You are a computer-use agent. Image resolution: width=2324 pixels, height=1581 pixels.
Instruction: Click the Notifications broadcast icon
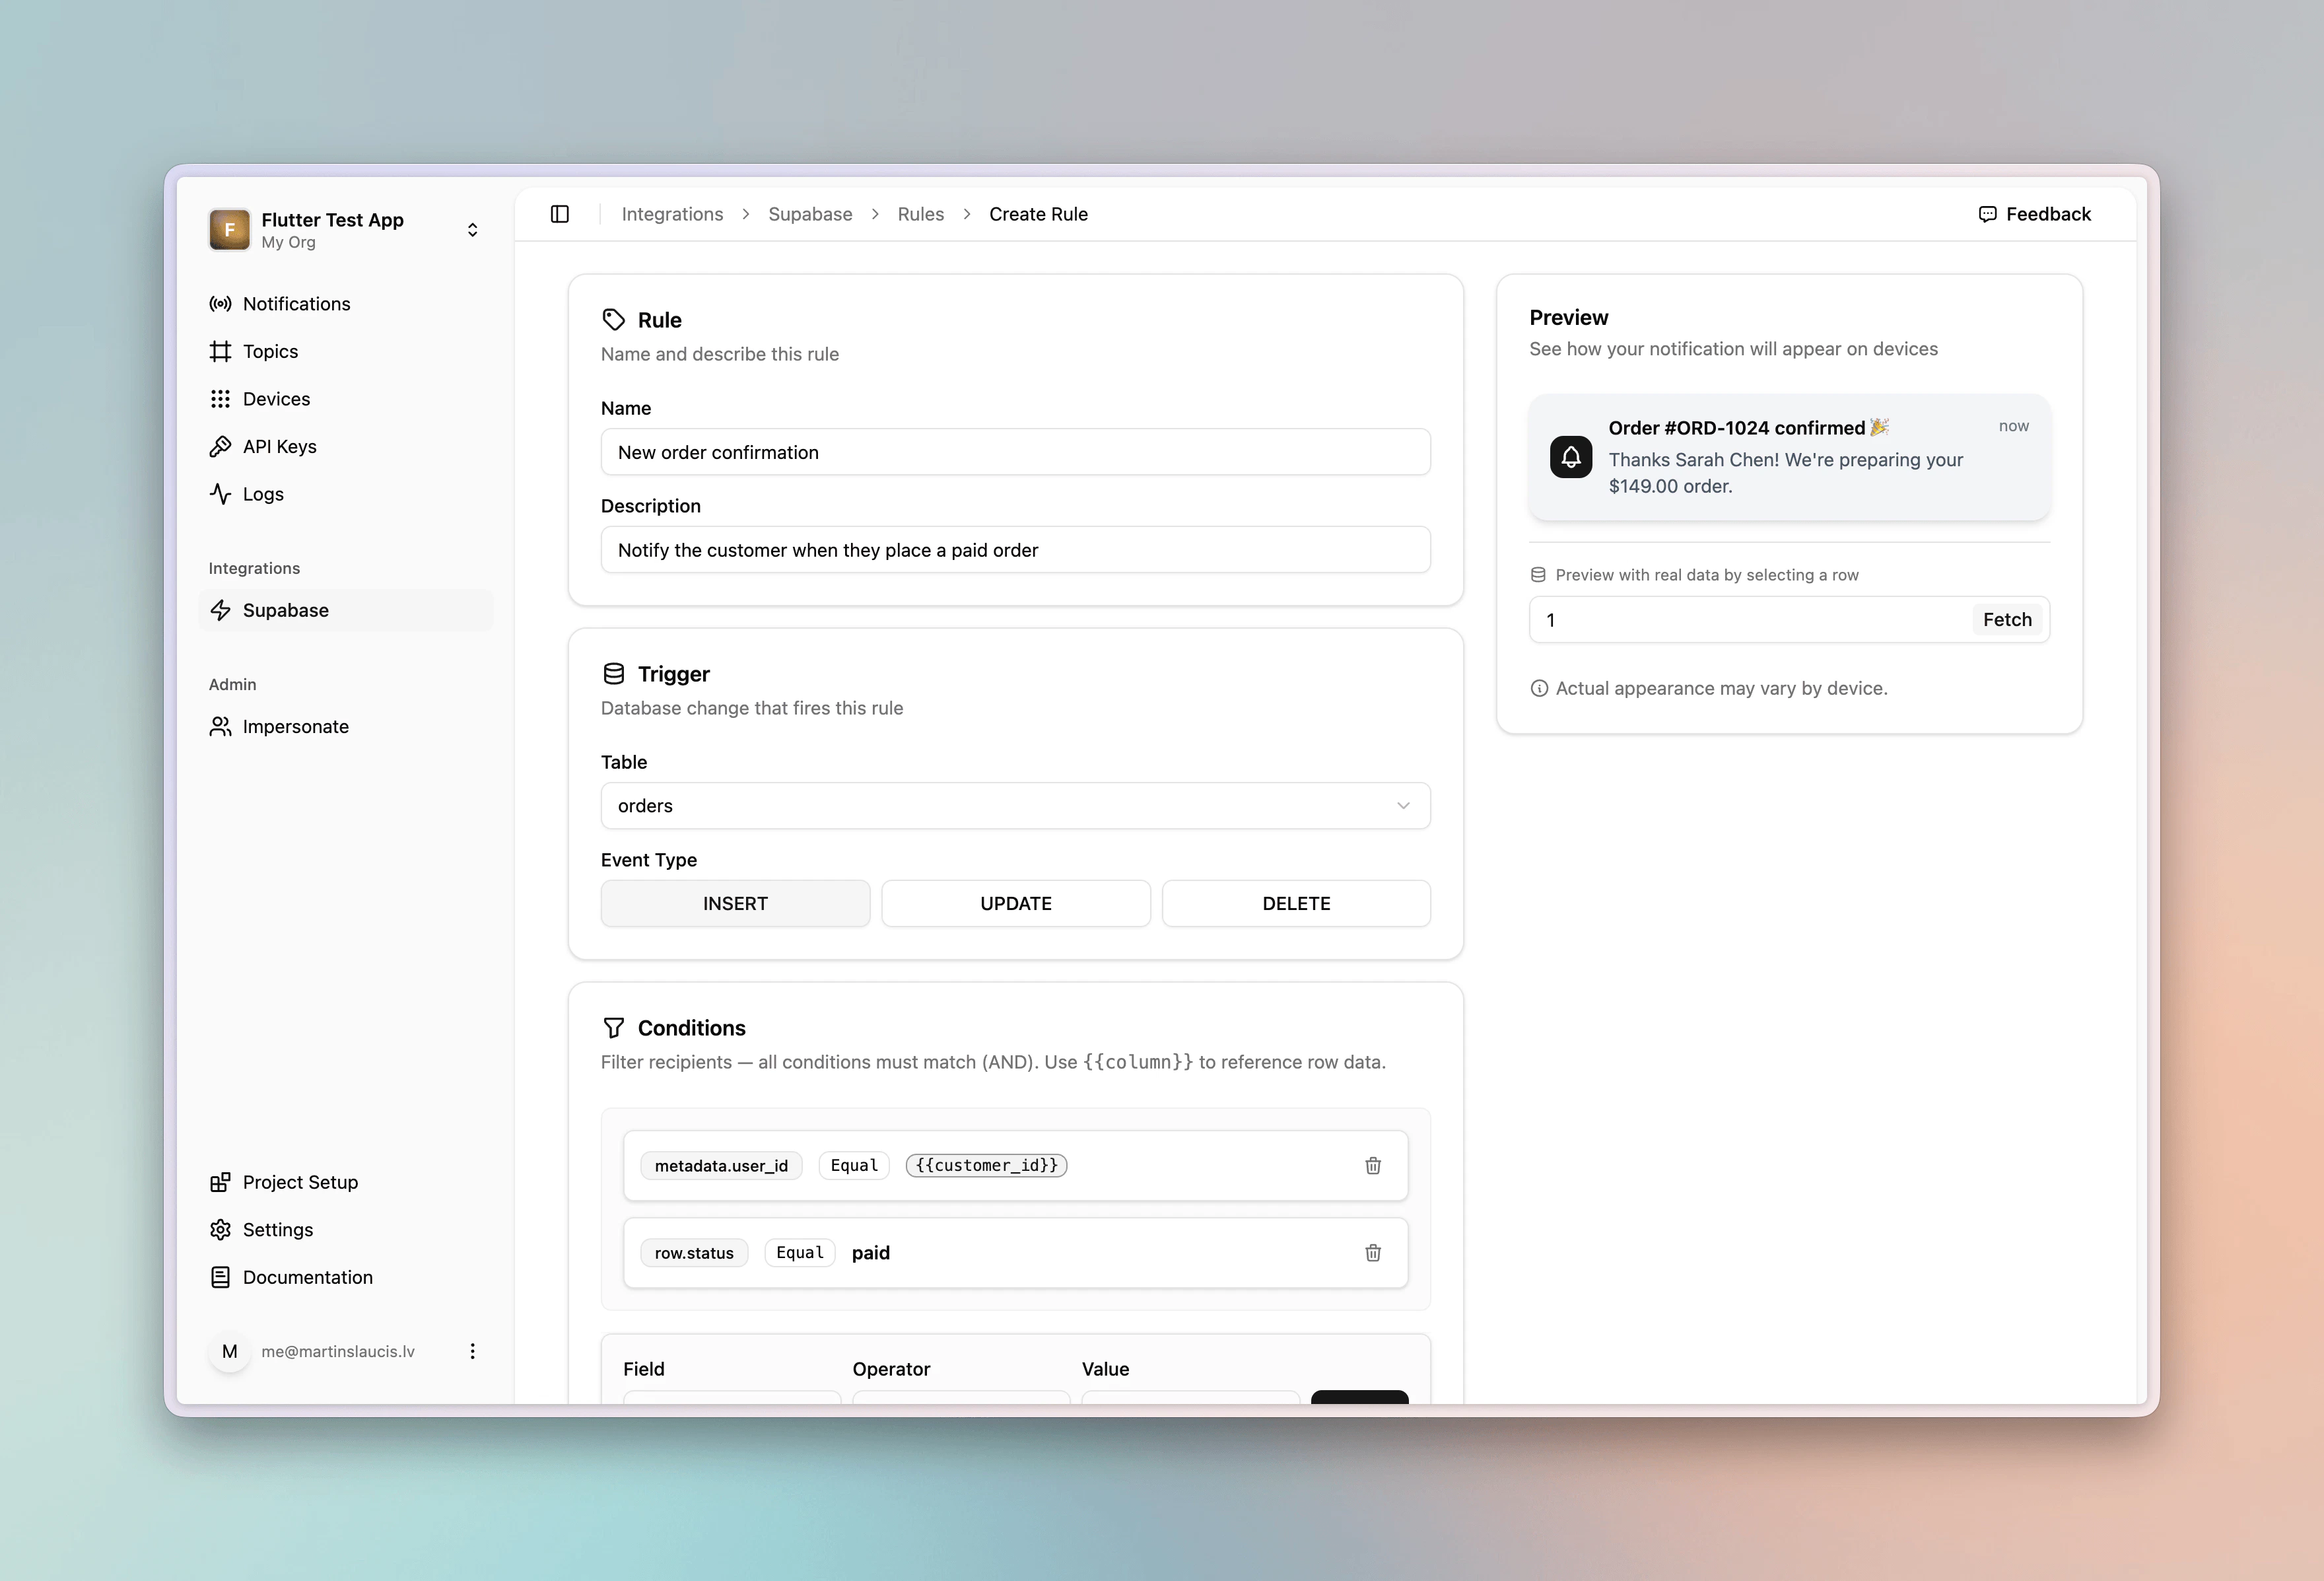coord(220,304)
